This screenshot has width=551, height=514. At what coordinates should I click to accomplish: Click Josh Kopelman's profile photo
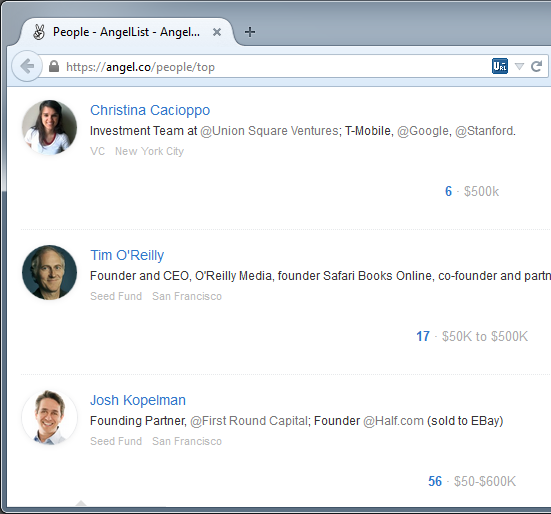coord(49,417)
